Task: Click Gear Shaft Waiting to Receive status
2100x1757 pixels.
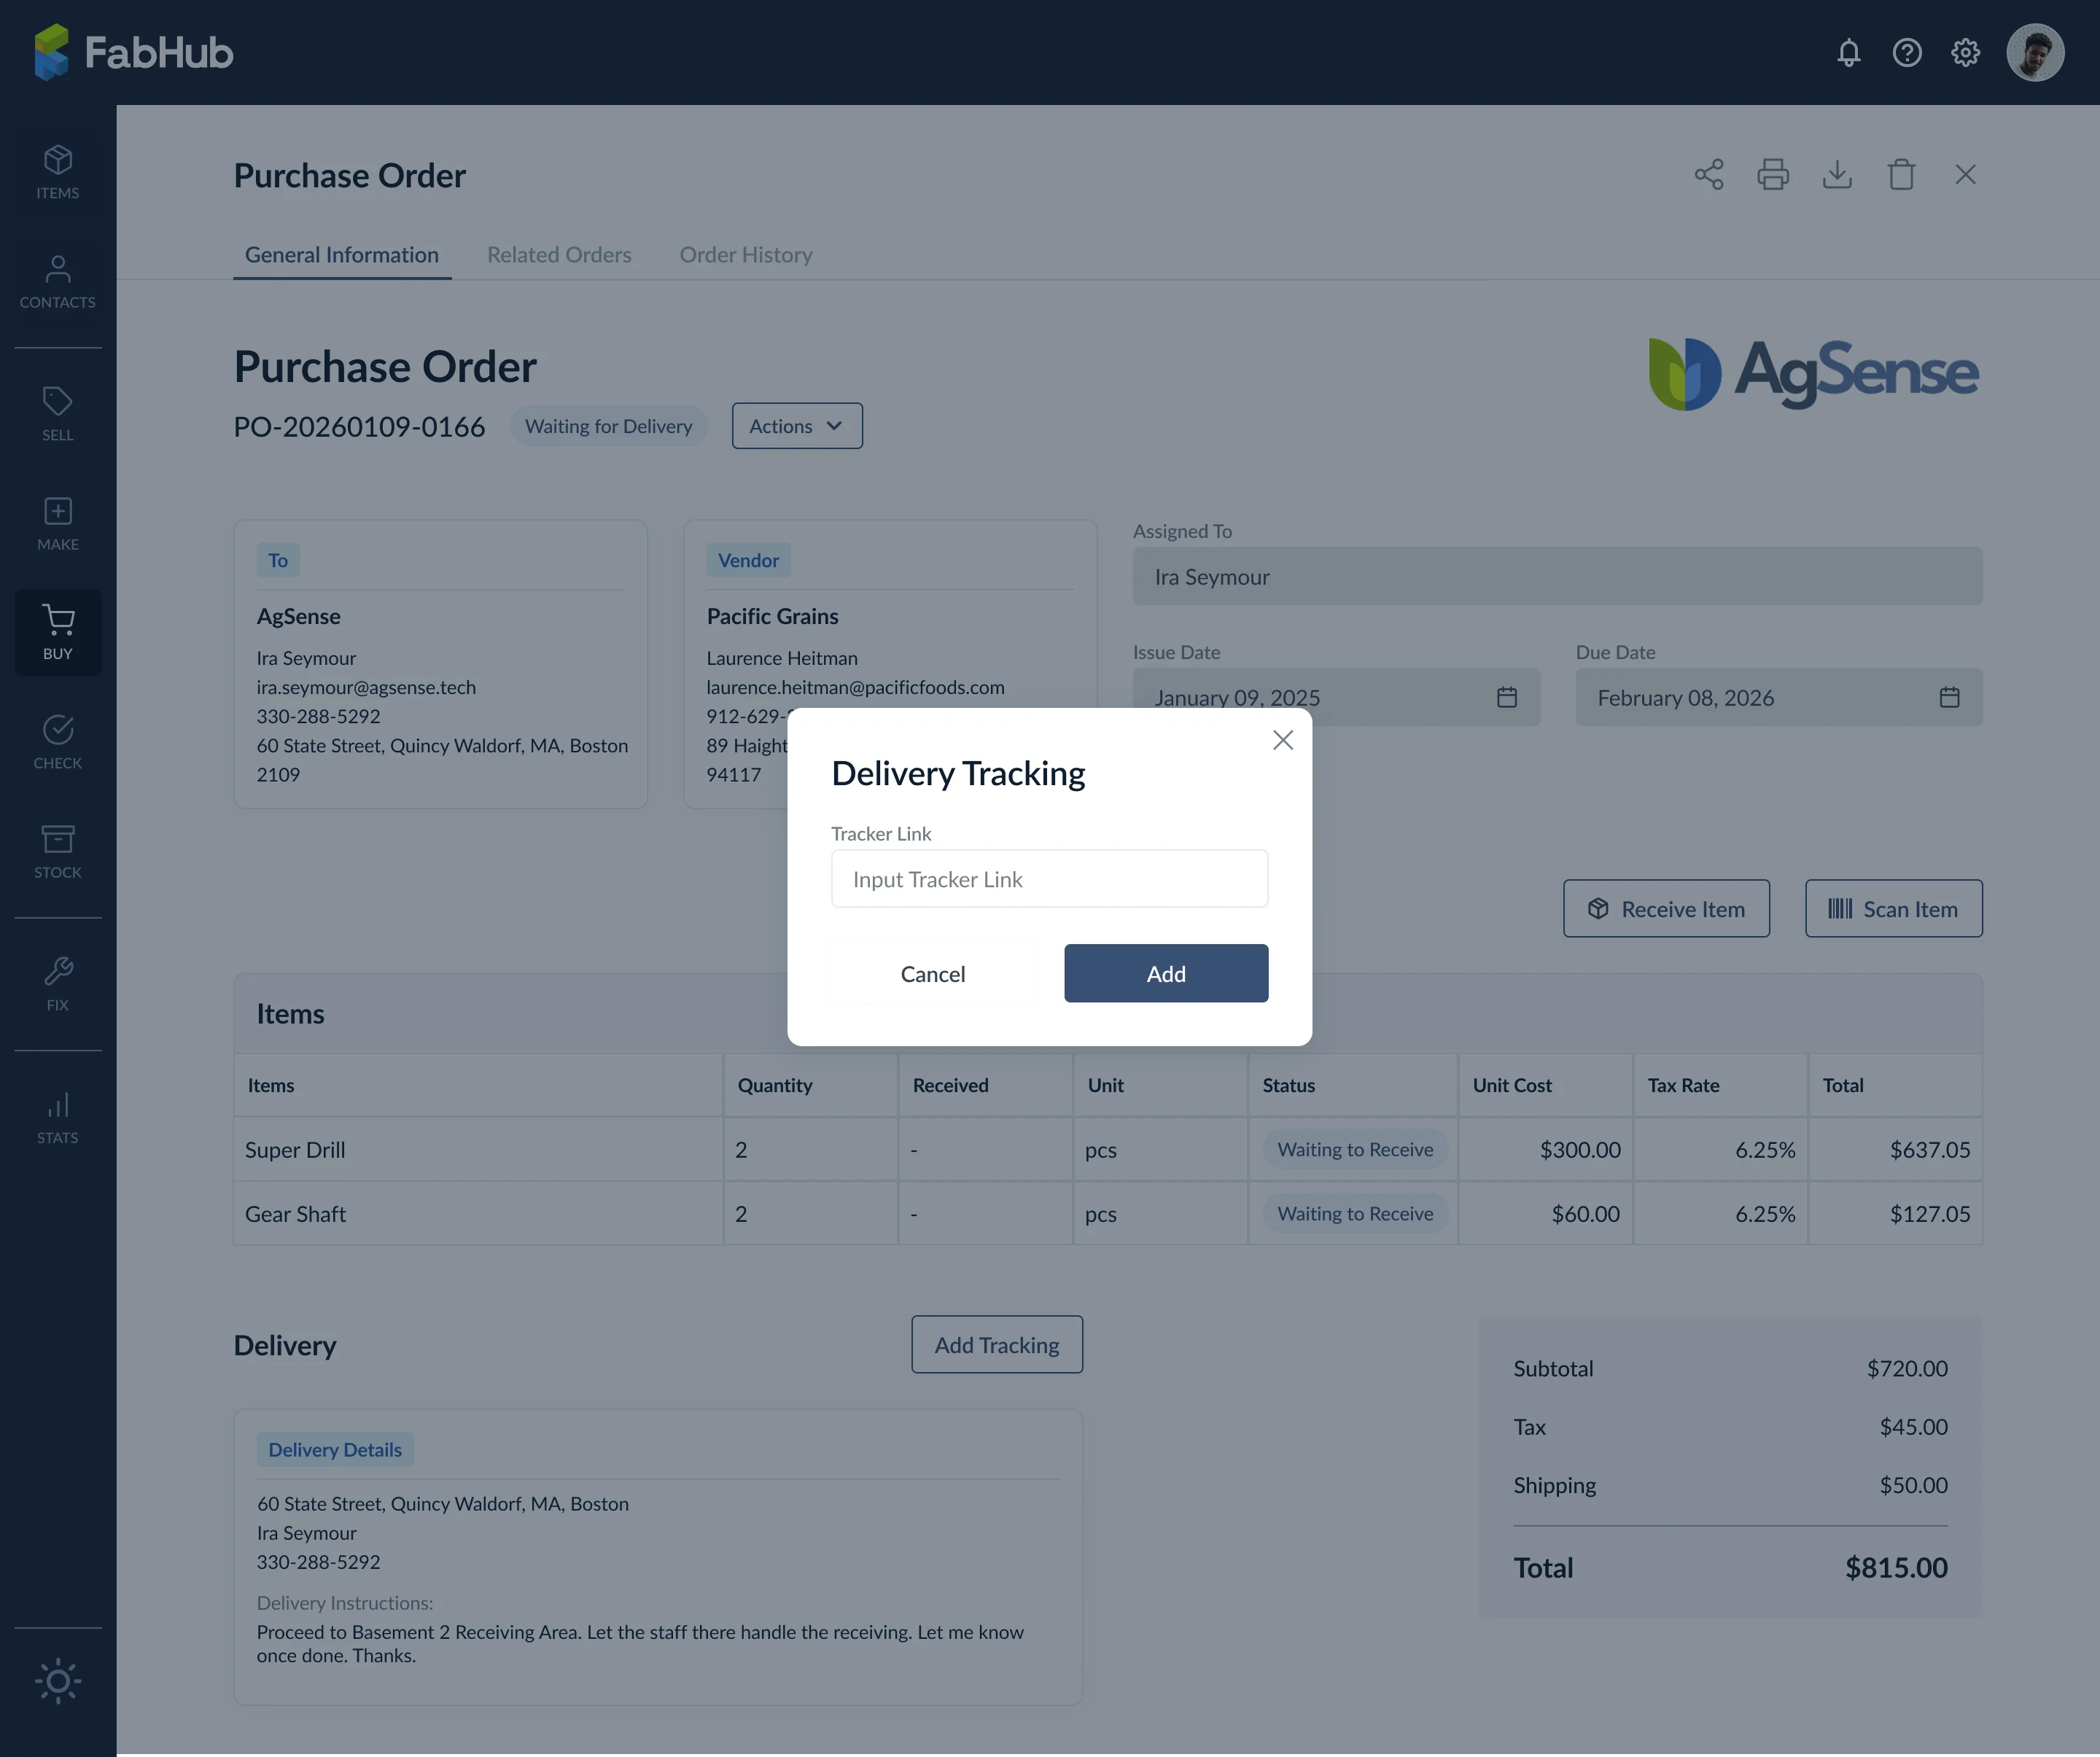Action: (1355, 1214)
